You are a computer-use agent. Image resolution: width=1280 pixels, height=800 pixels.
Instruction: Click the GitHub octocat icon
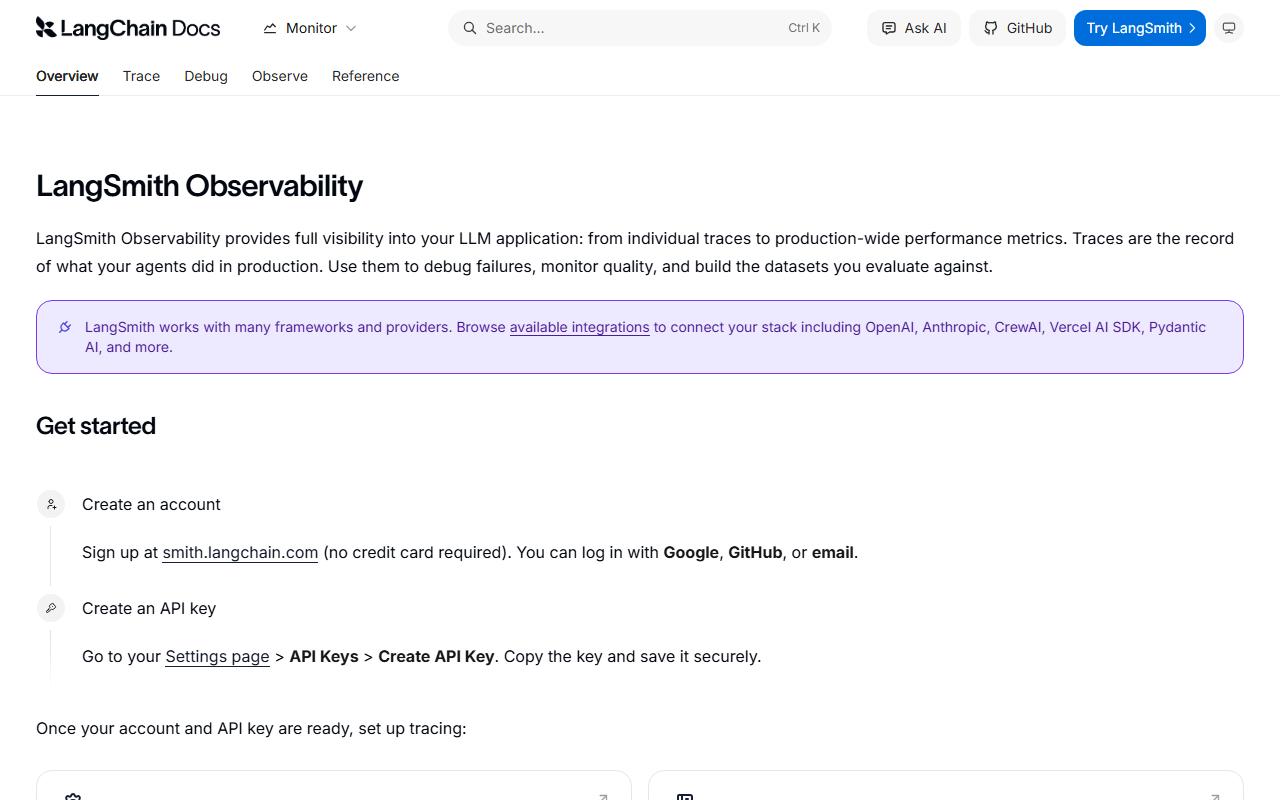click(991, 28)
